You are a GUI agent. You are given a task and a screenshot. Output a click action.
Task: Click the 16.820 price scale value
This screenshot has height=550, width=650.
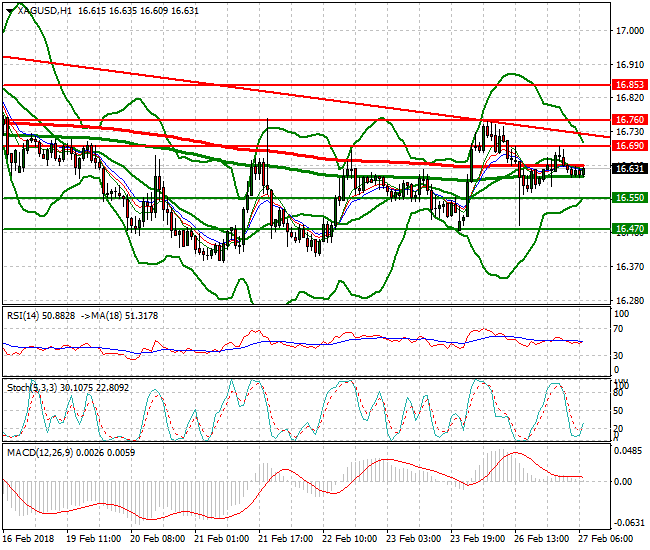pos(630,98)
